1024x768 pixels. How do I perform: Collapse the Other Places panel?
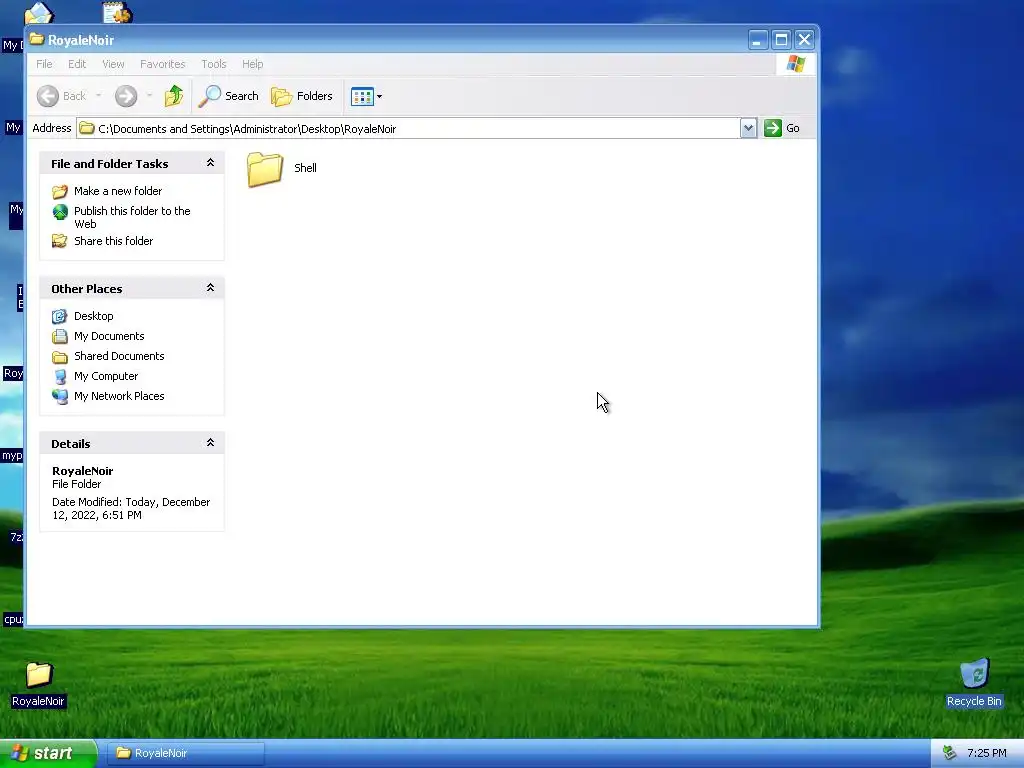click(x=210, y=288)
